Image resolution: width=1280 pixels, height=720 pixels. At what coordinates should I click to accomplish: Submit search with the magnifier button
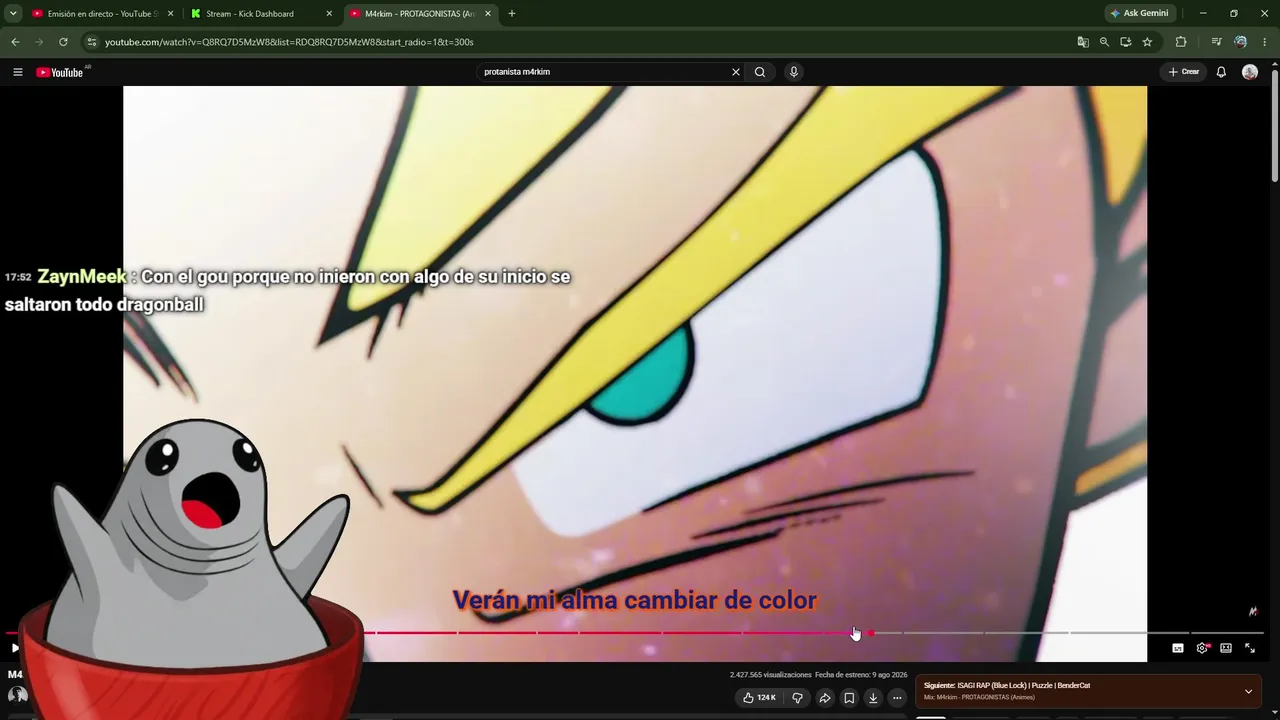(760, 72)
